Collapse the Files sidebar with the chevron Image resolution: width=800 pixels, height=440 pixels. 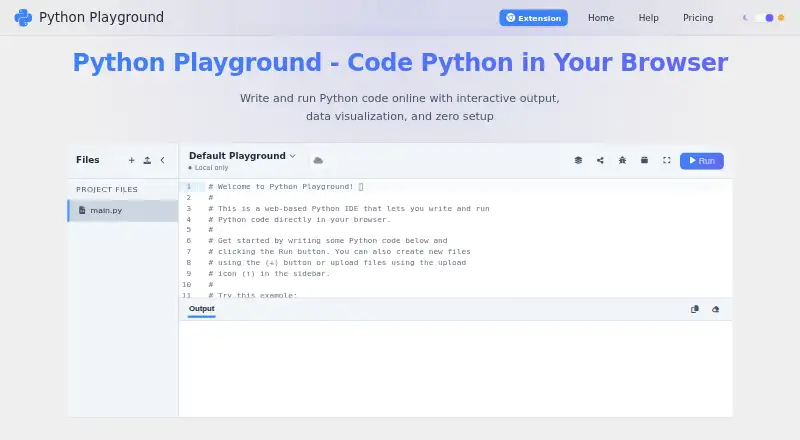click(x=162, y=160)
